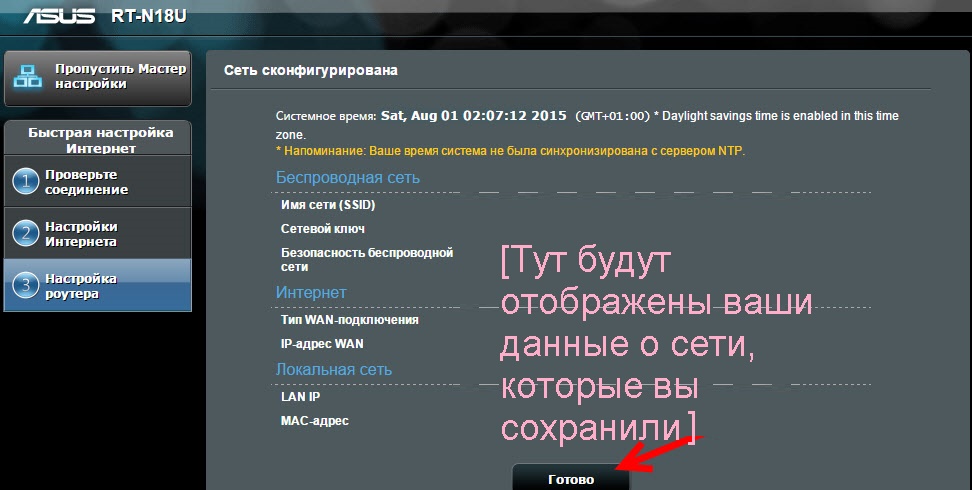972x490 pixels.
Task: Click Тип WAN-подключения label
Action: [350, 320]
